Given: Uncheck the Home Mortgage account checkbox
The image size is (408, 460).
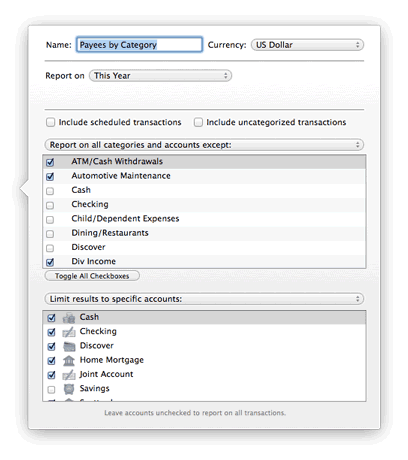Looking at the screenshot, I should [51, 361].
